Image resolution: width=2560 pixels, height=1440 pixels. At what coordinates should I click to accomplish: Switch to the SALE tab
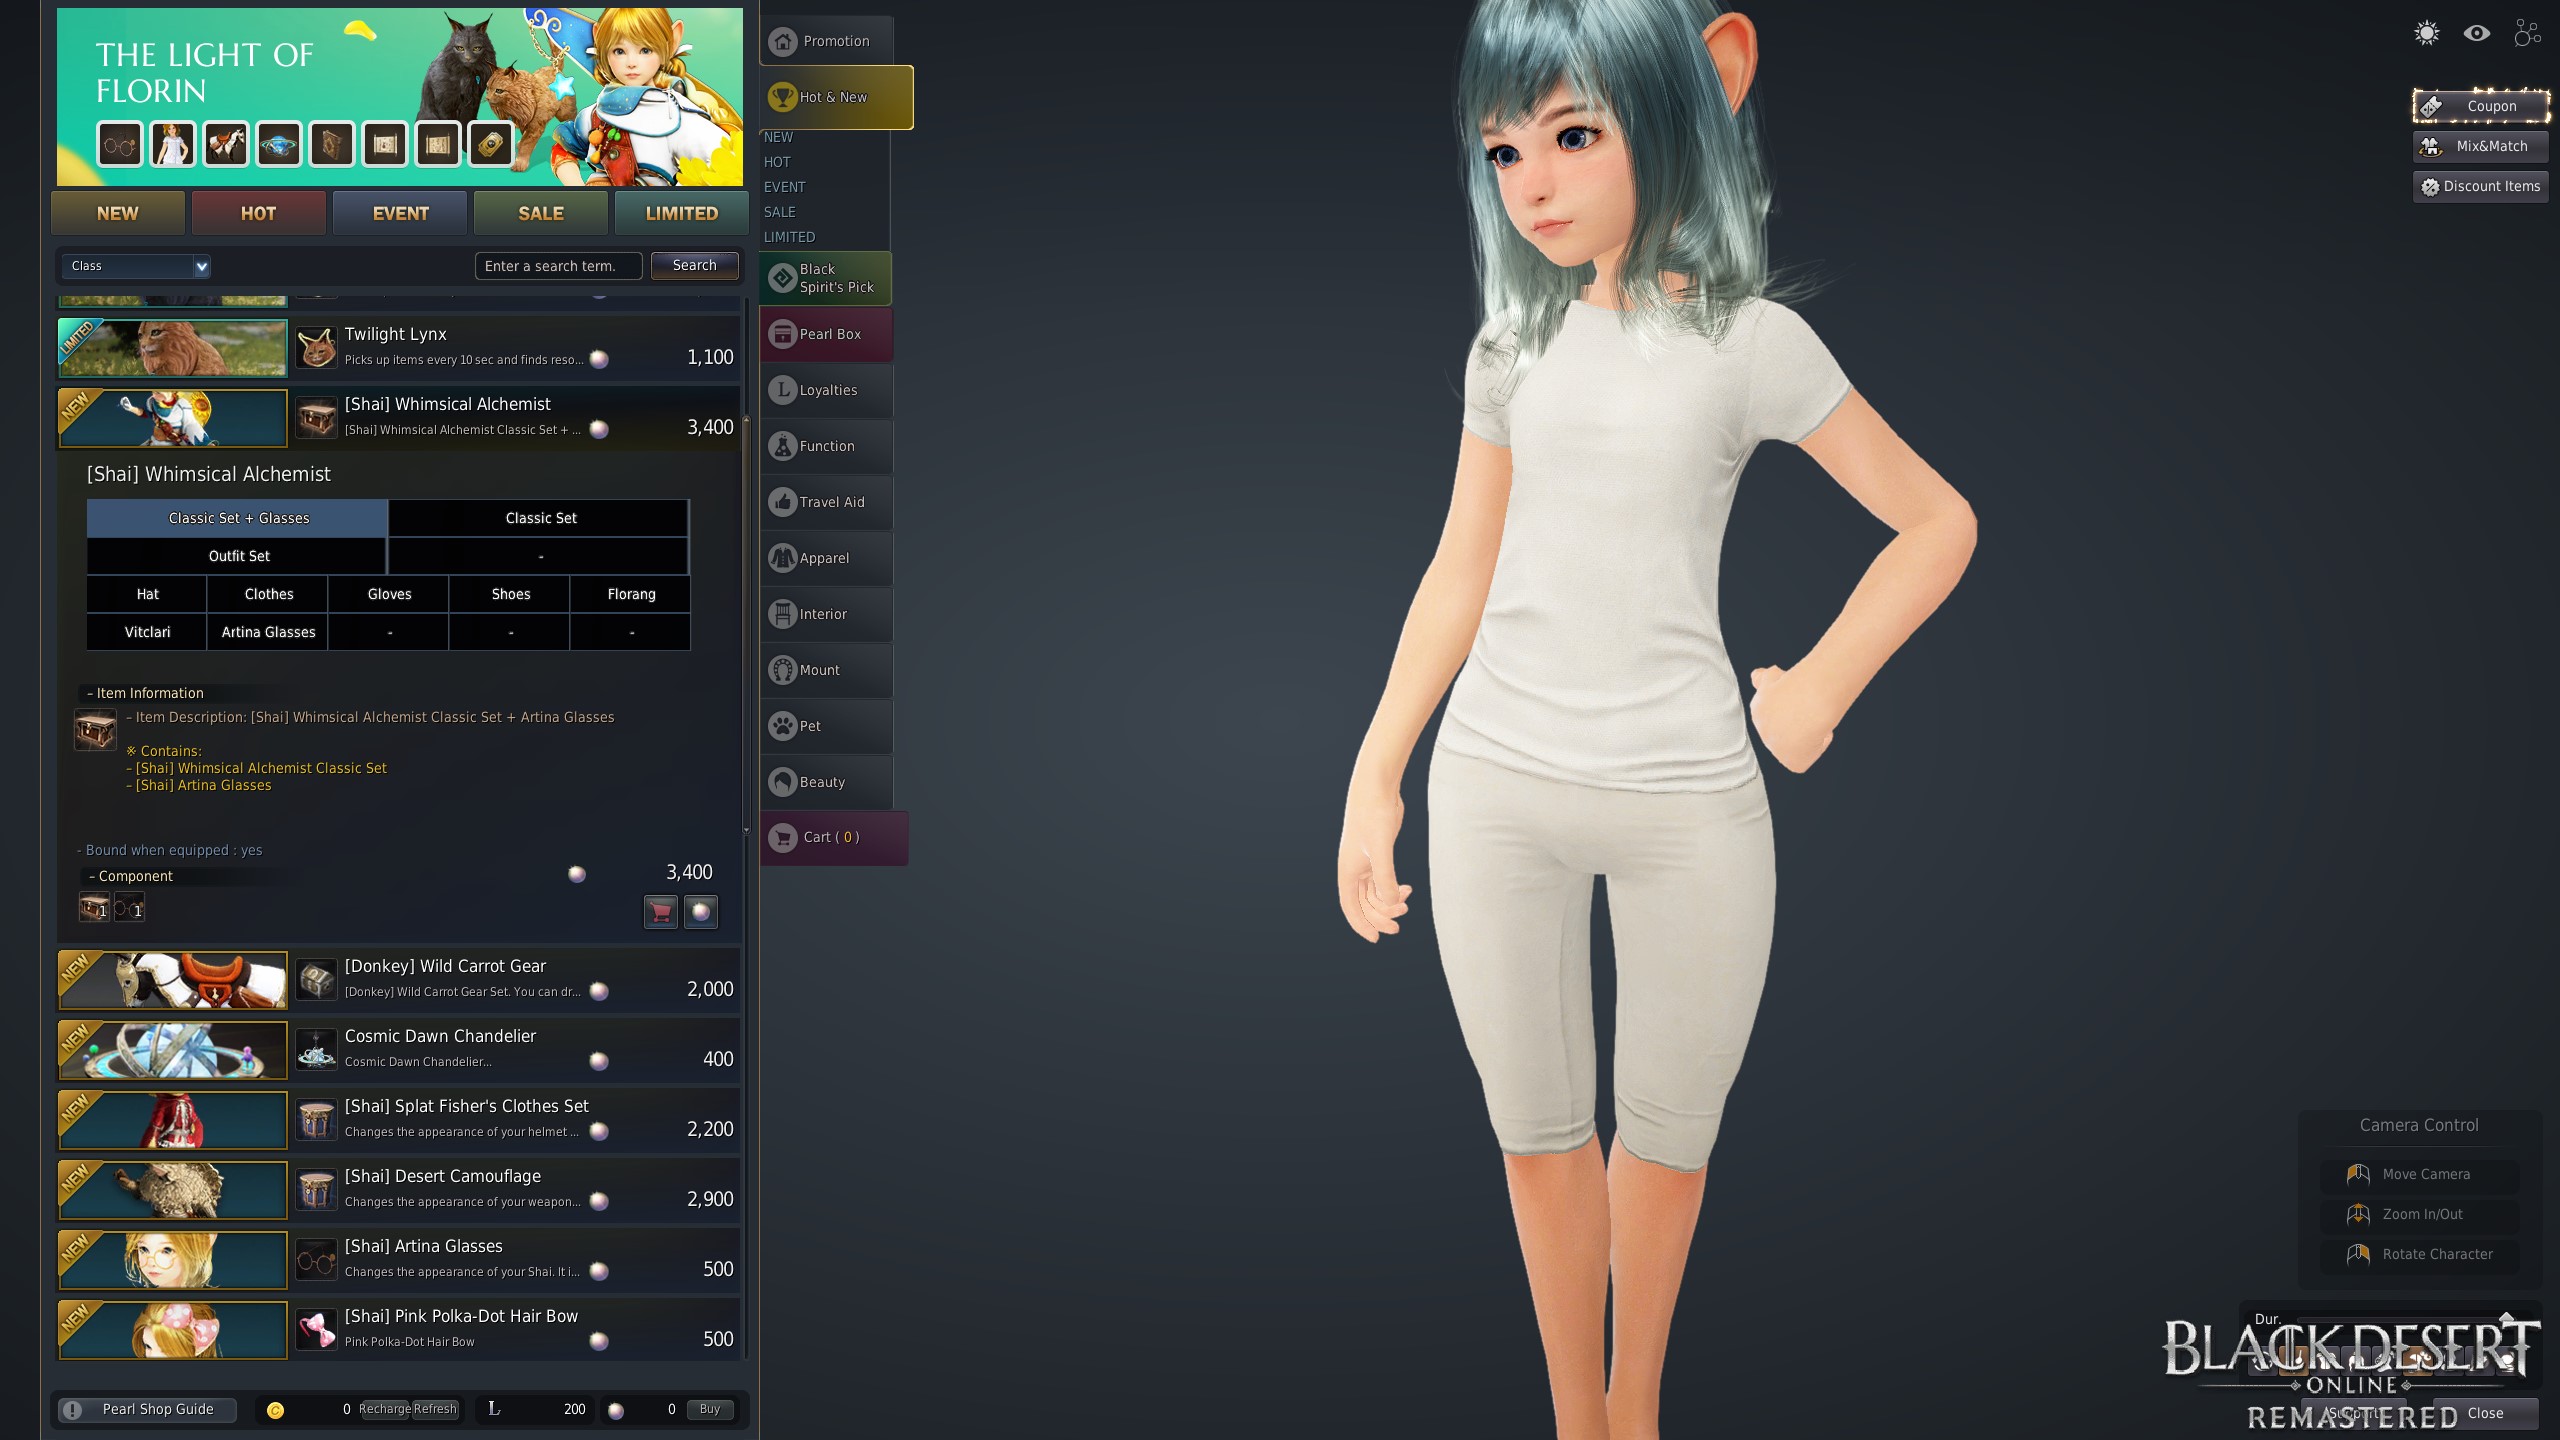540,213
